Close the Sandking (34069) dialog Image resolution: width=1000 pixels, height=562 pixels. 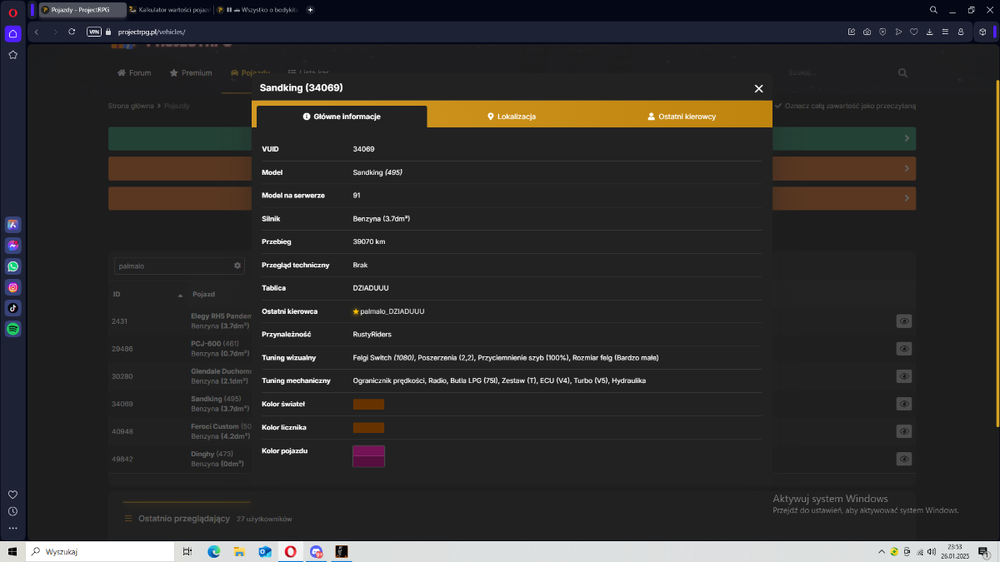tap(758, 89)
